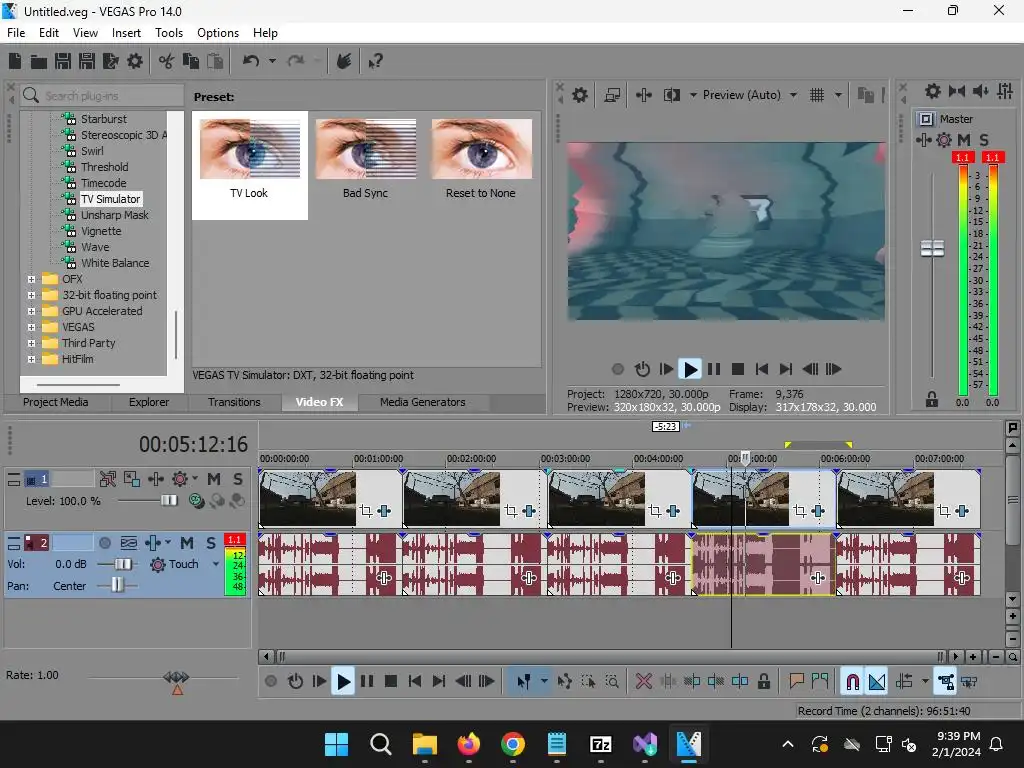Expand the OFX folder
Viewport: 1024px width, 768px height.
31,279
